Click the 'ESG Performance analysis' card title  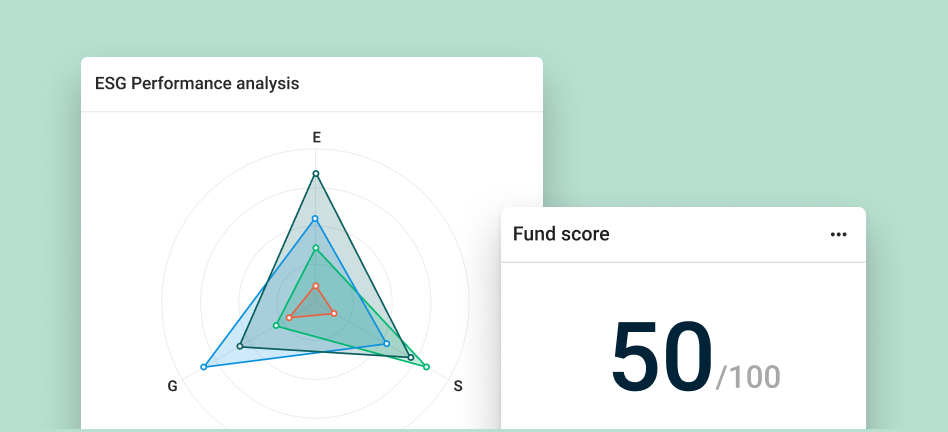point(197,84)
